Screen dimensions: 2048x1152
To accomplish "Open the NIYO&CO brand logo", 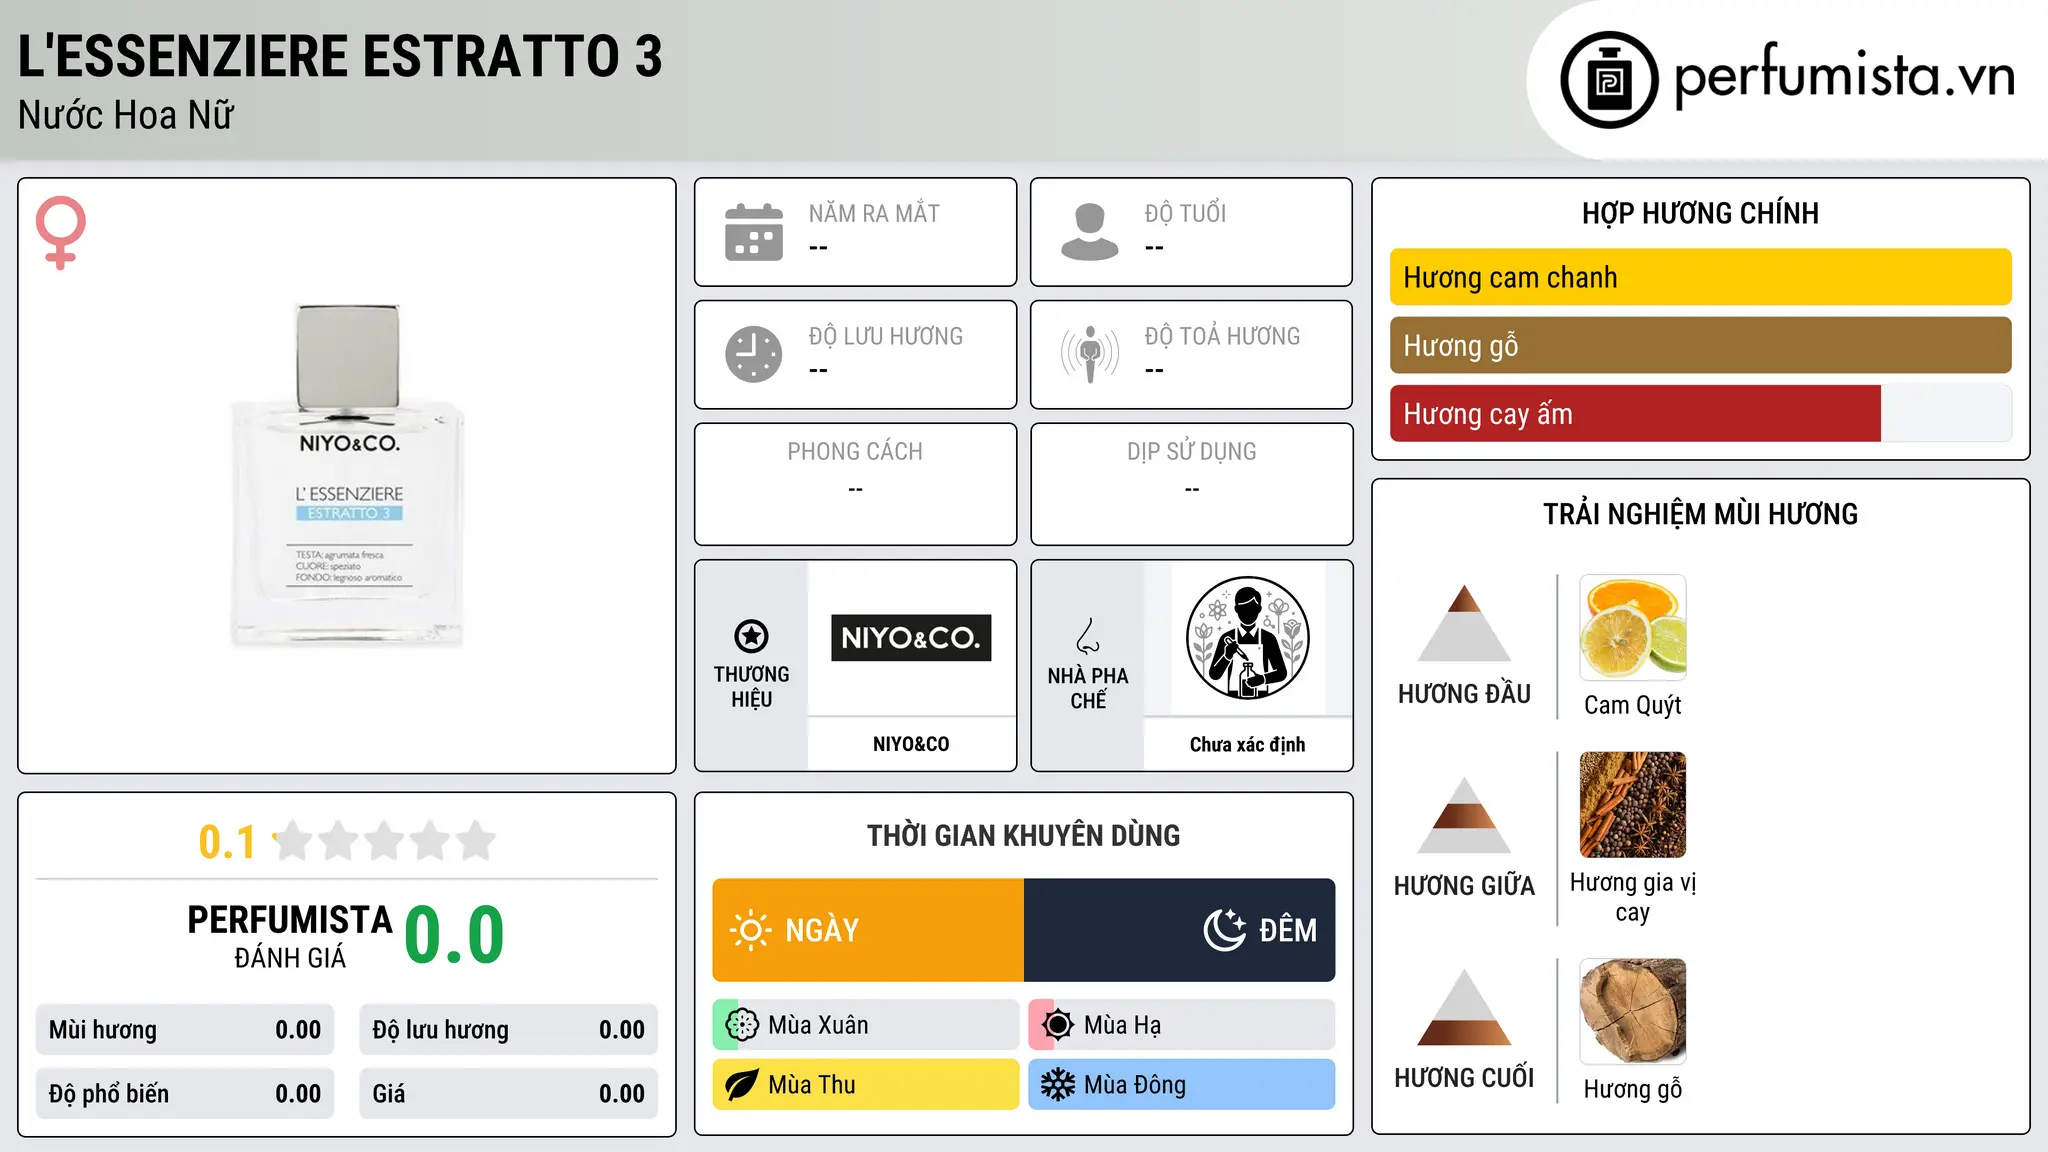I will pos(911,638).
